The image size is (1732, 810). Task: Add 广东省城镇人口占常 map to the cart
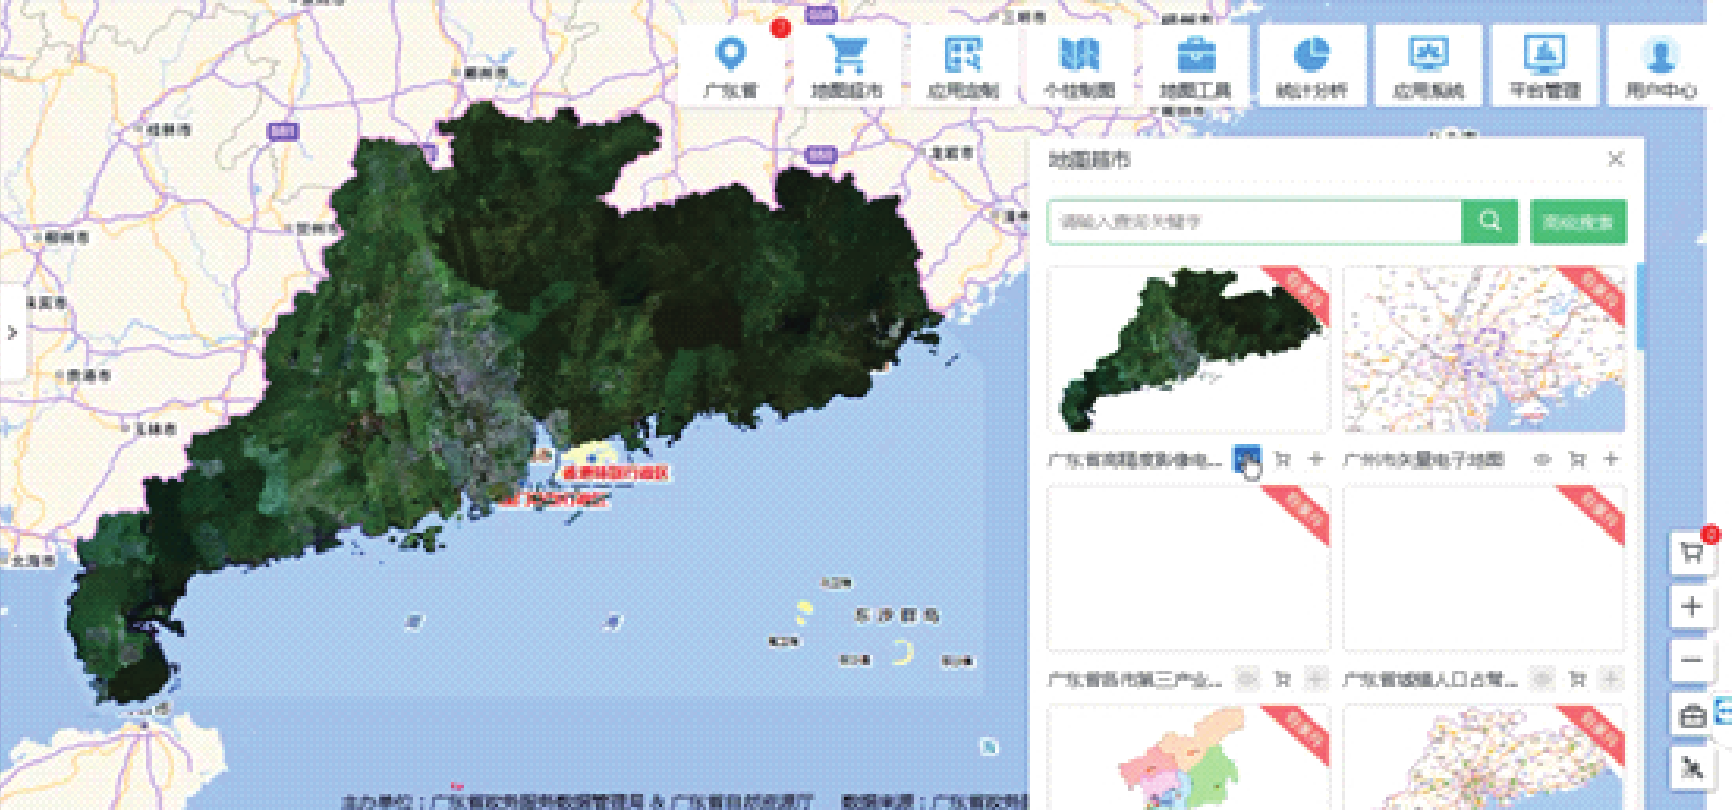(1578, 679)
